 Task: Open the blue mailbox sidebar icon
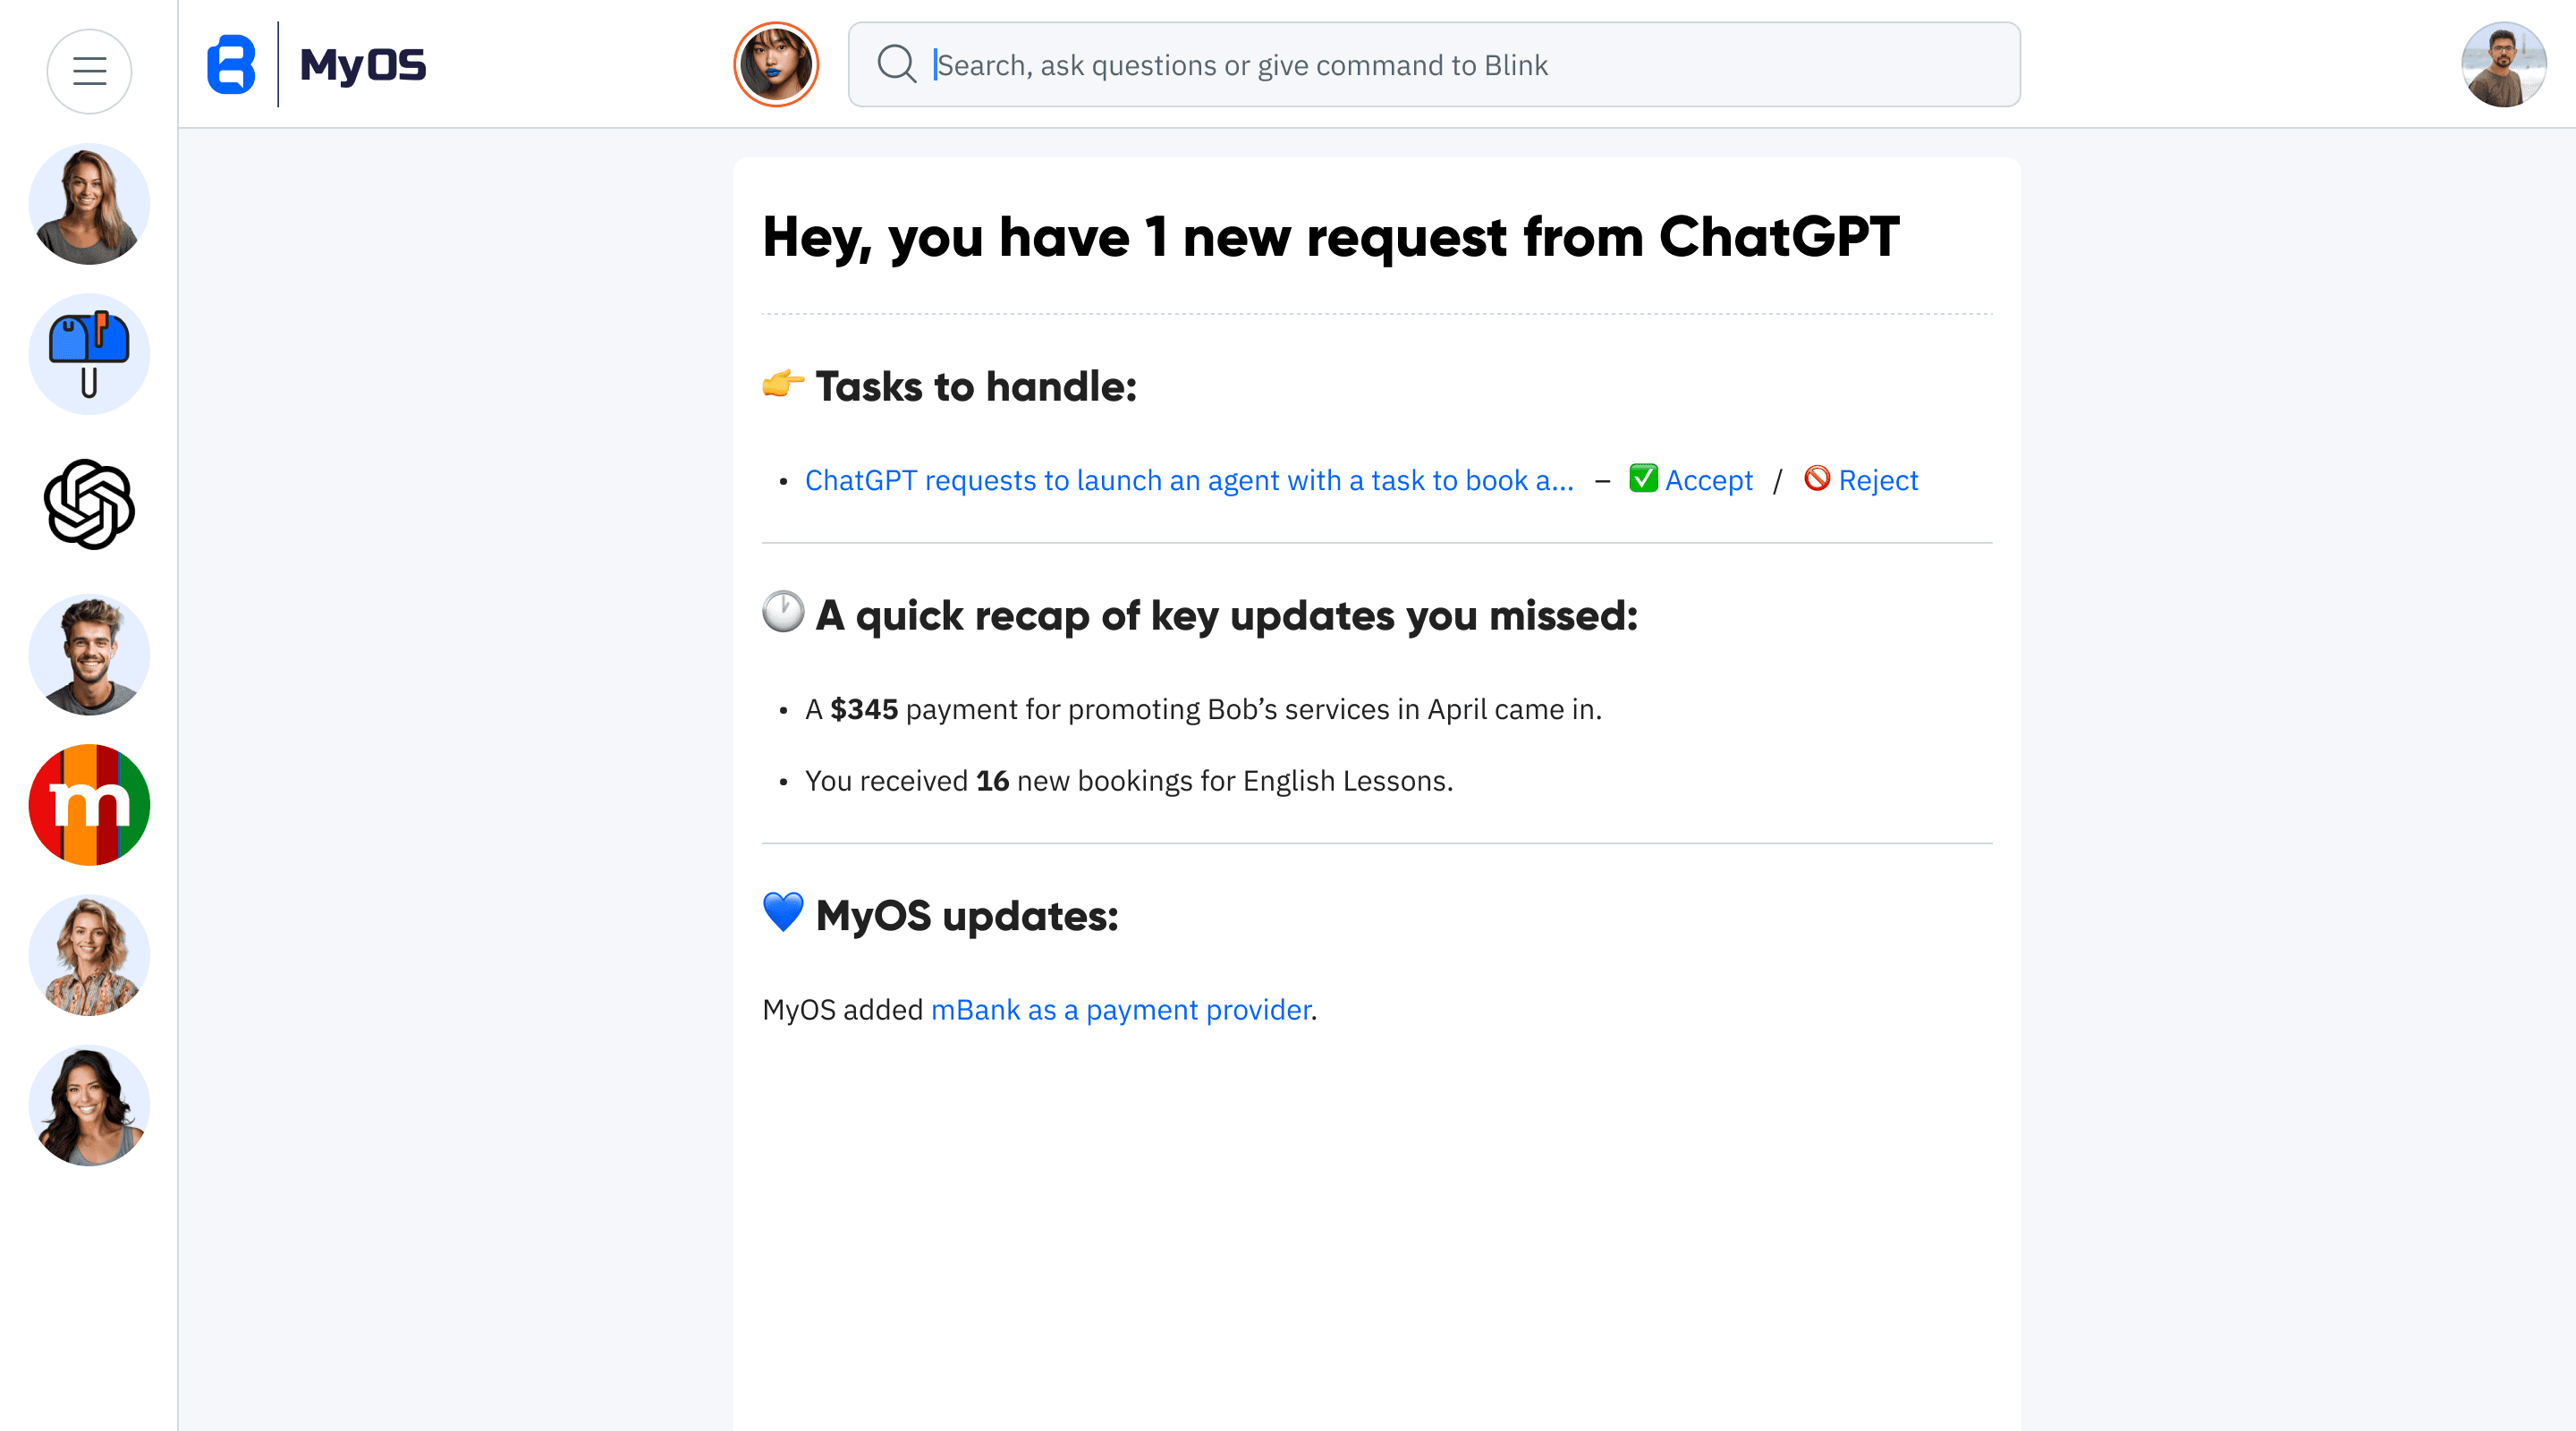point(89,354)
